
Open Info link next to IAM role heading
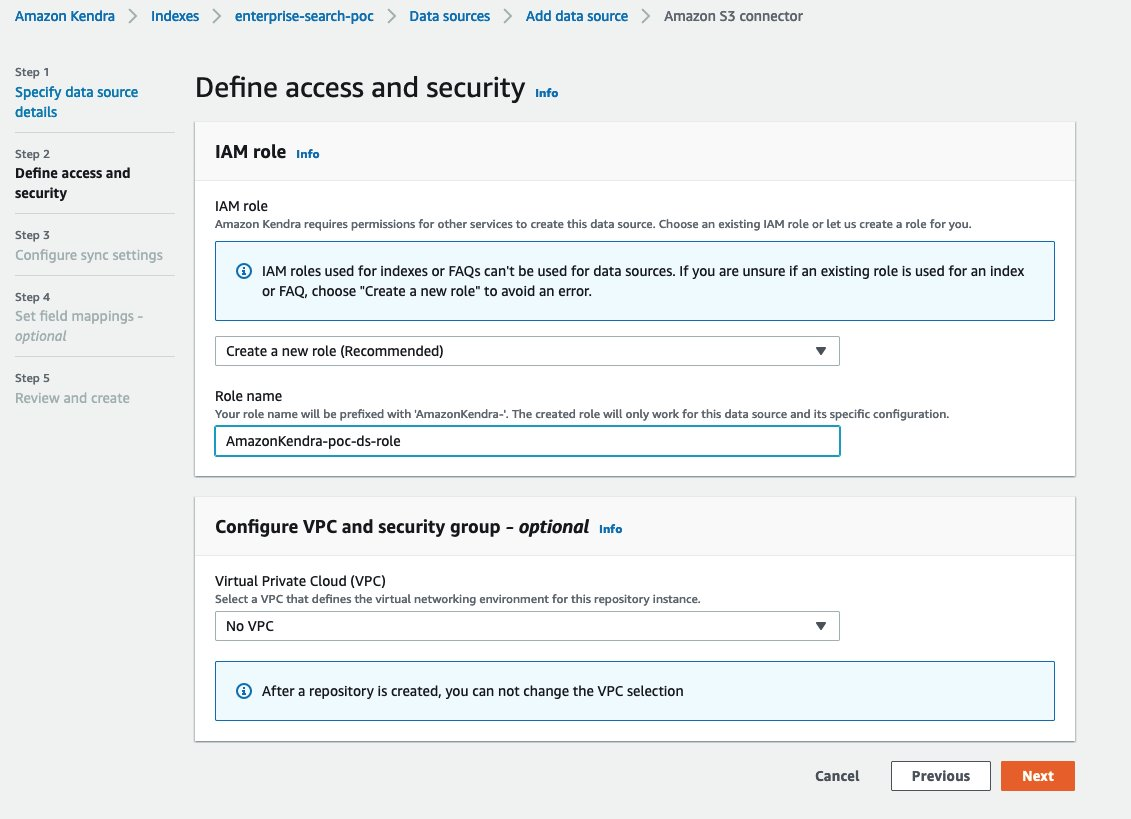tap(307, 154)
